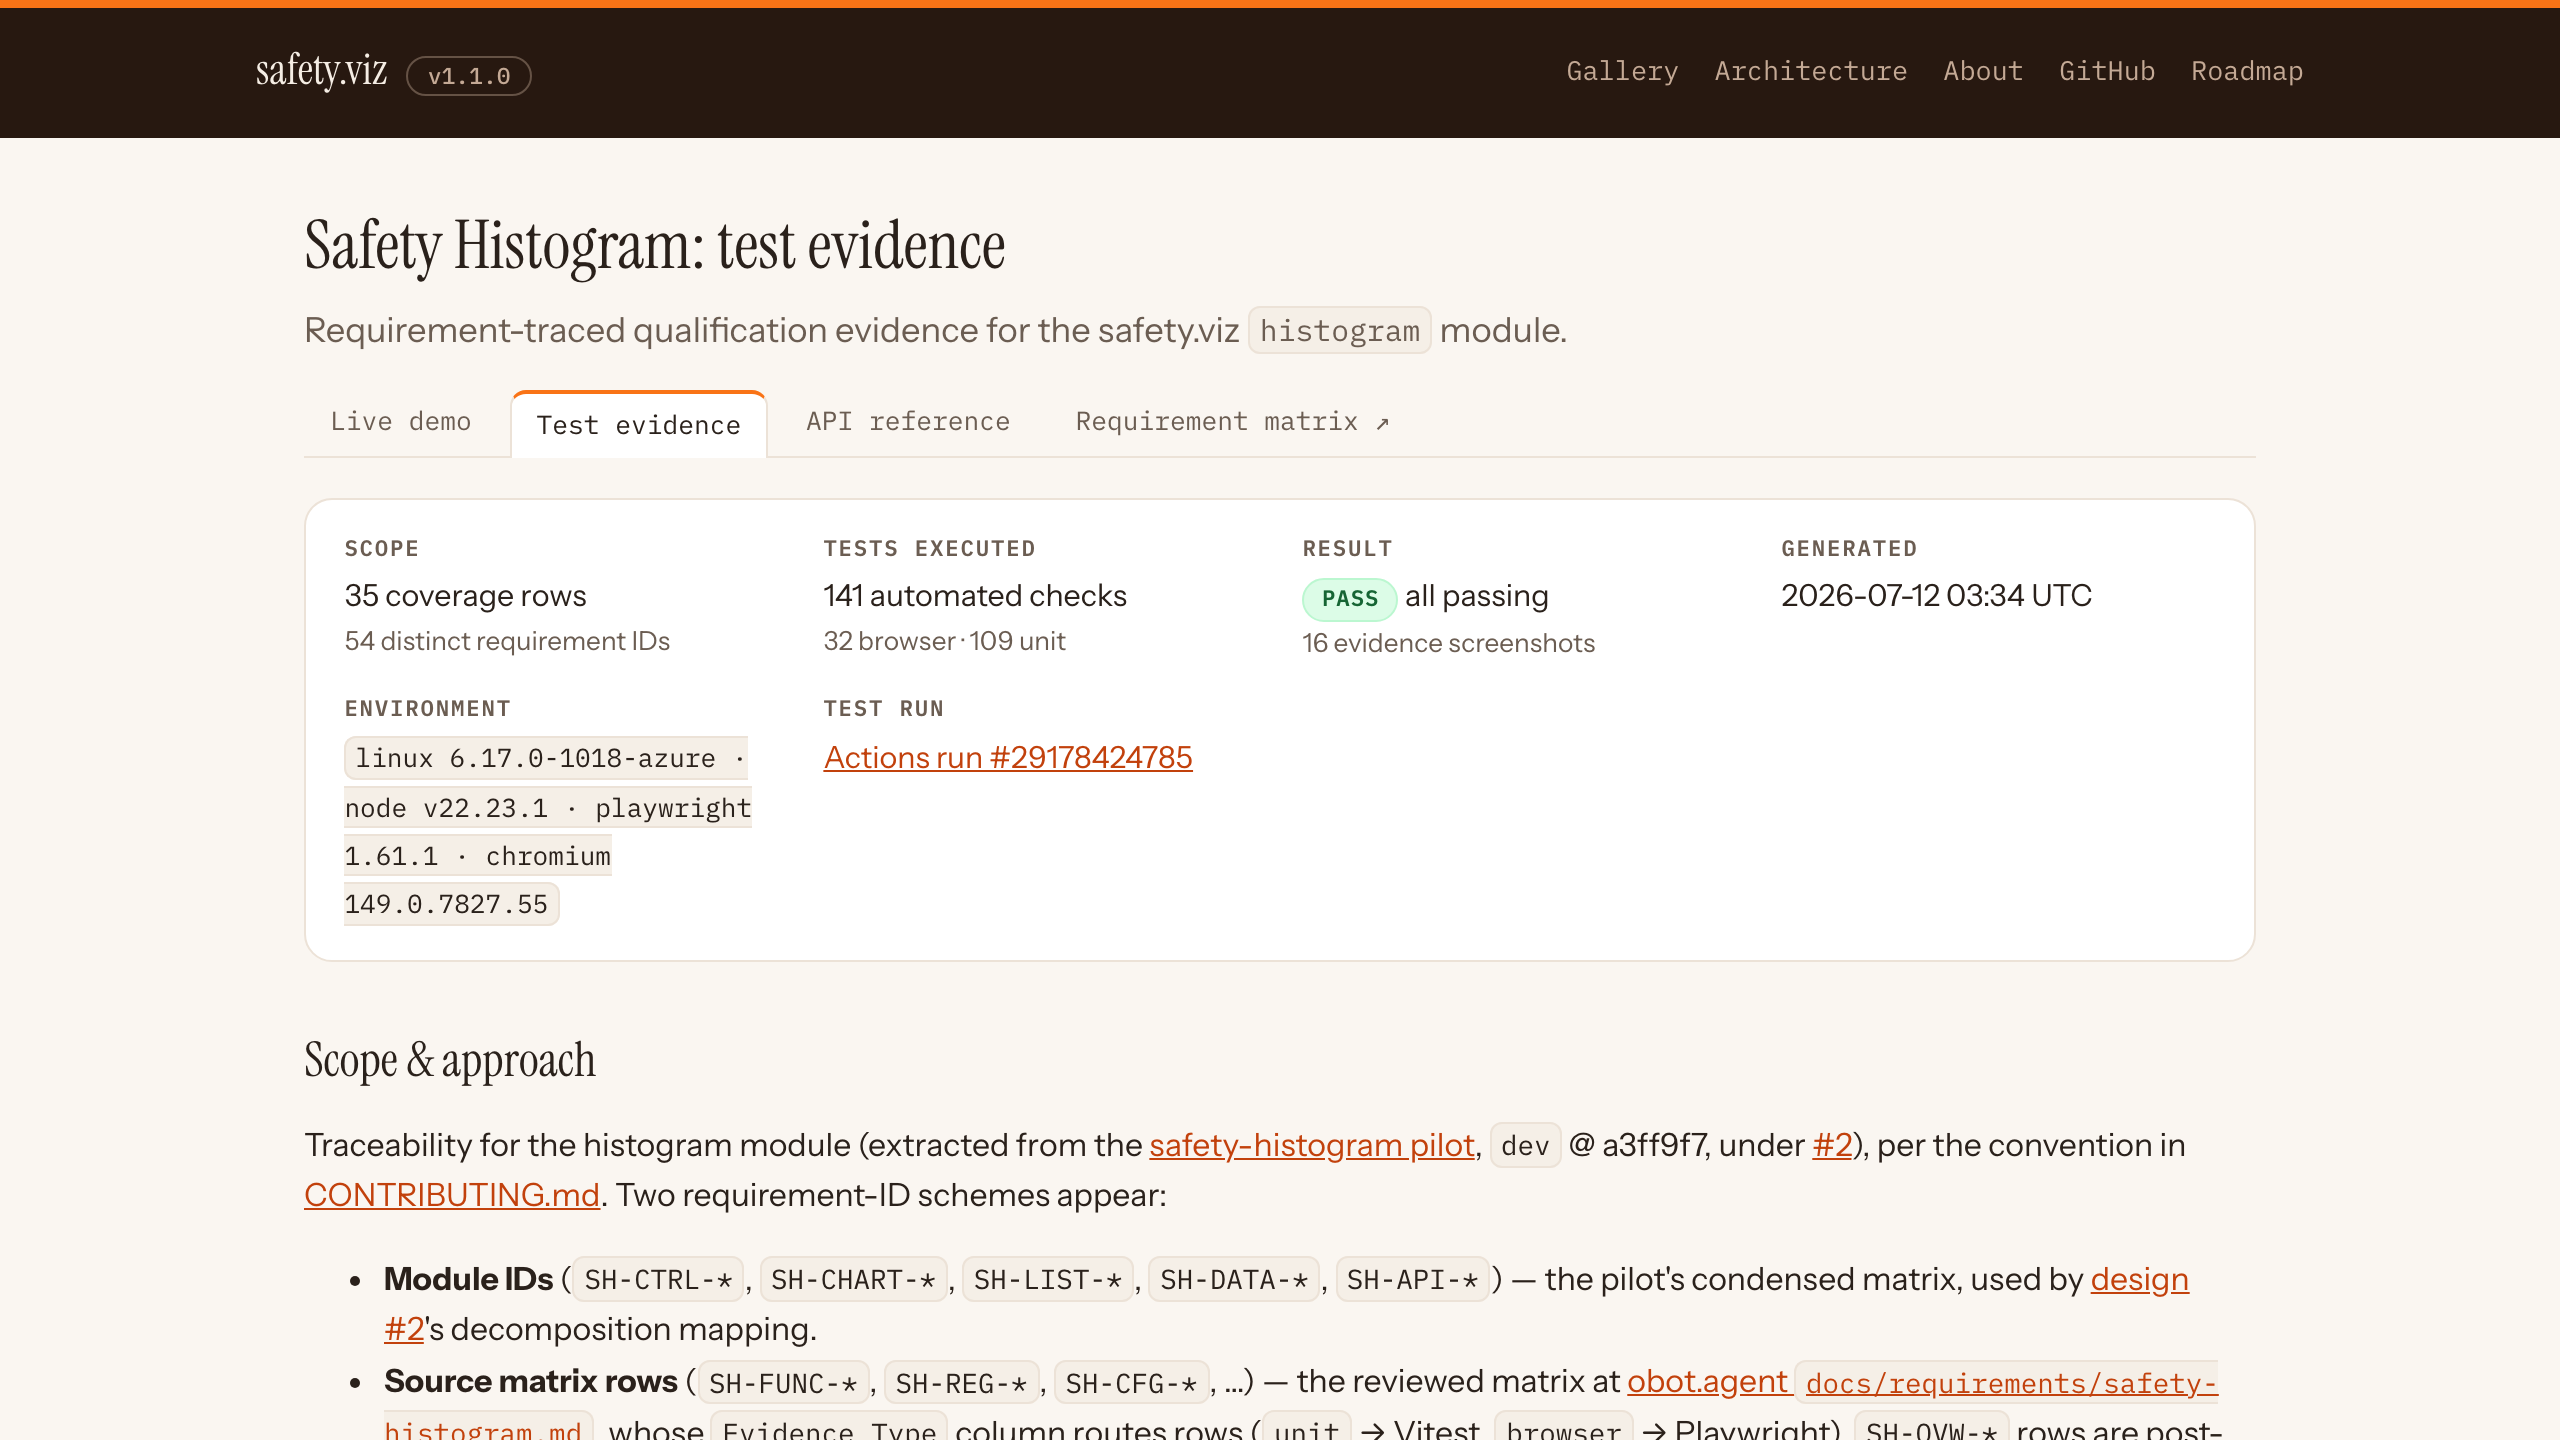
Task: Visit the GitHub nav link
Action: coord(2107,71)
